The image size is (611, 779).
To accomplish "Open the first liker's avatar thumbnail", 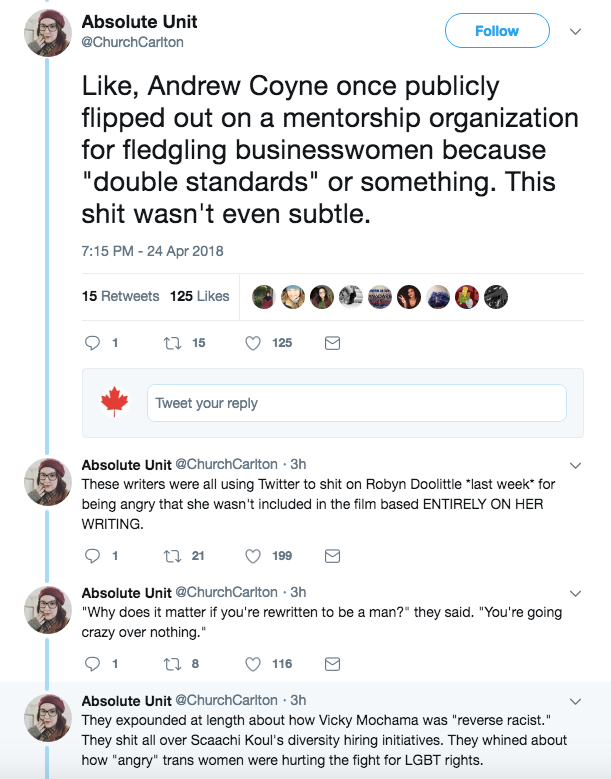I will click(x=264, y=296).
